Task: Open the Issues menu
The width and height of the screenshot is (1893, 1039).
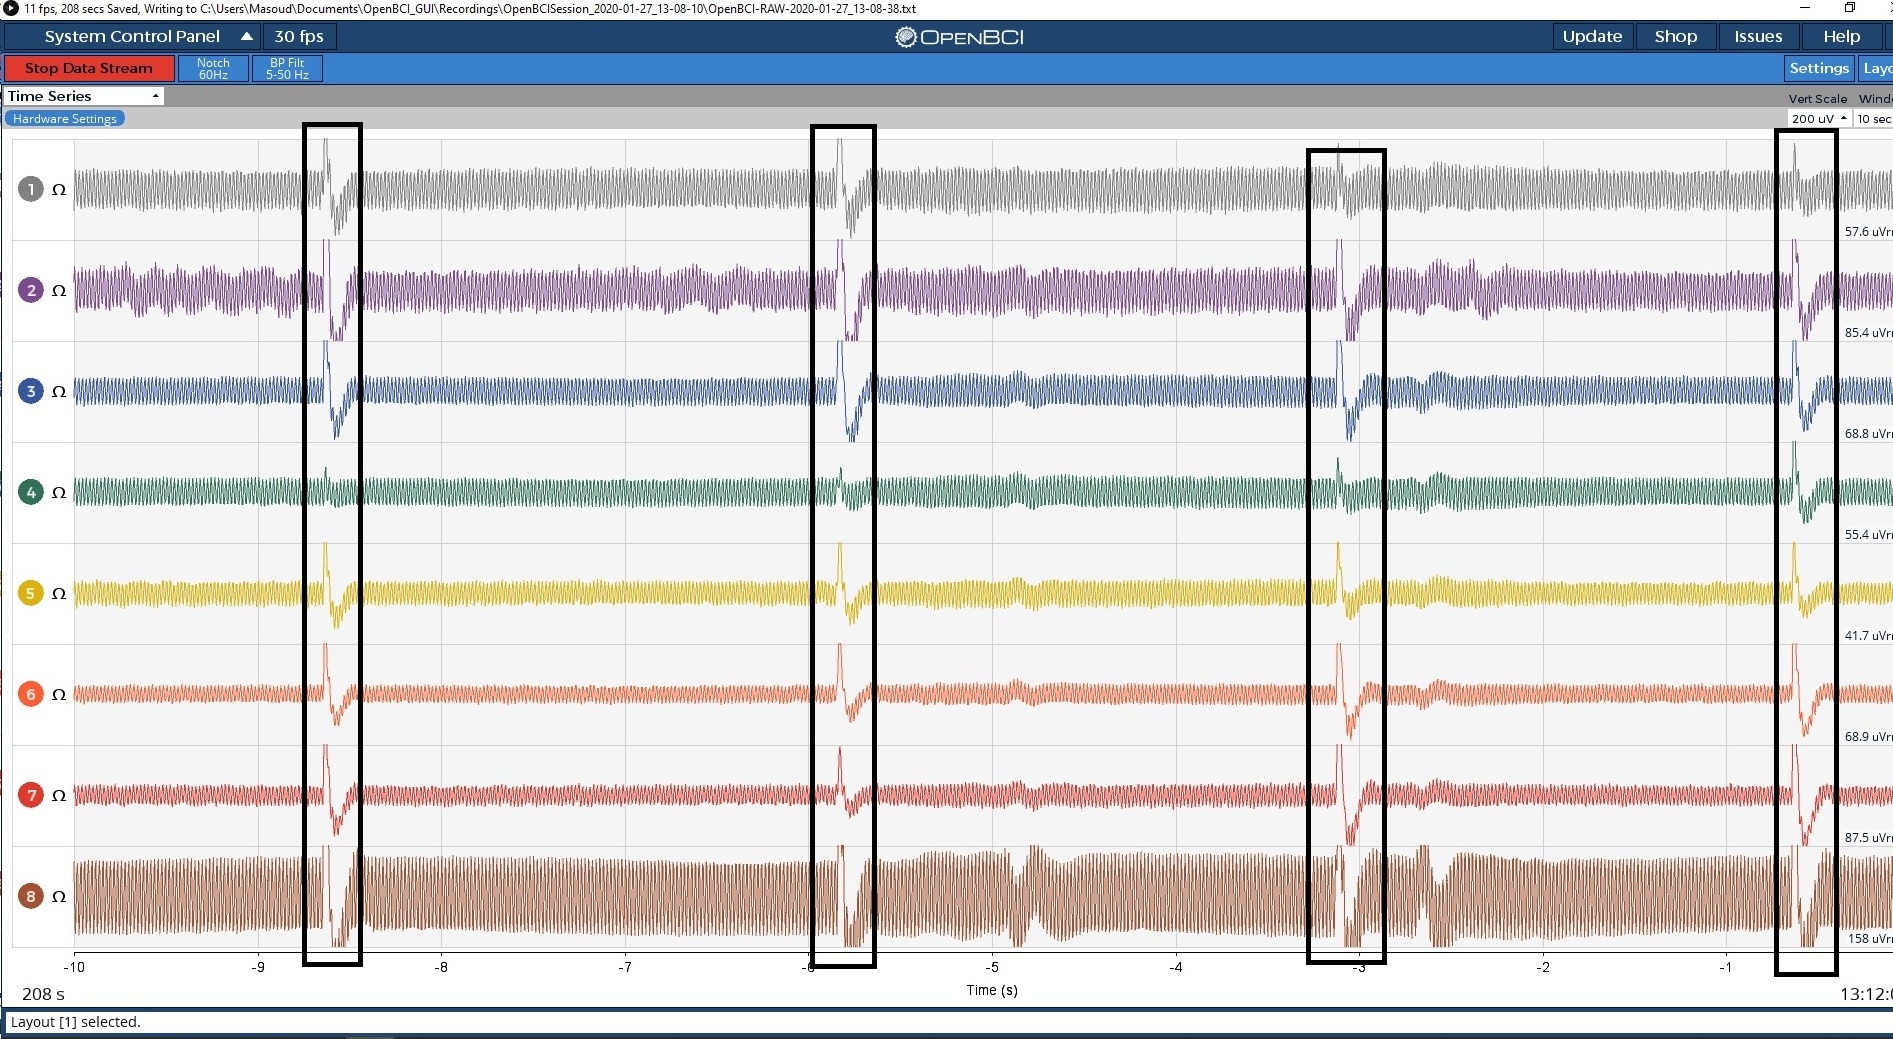Action: coord(1758,36)
